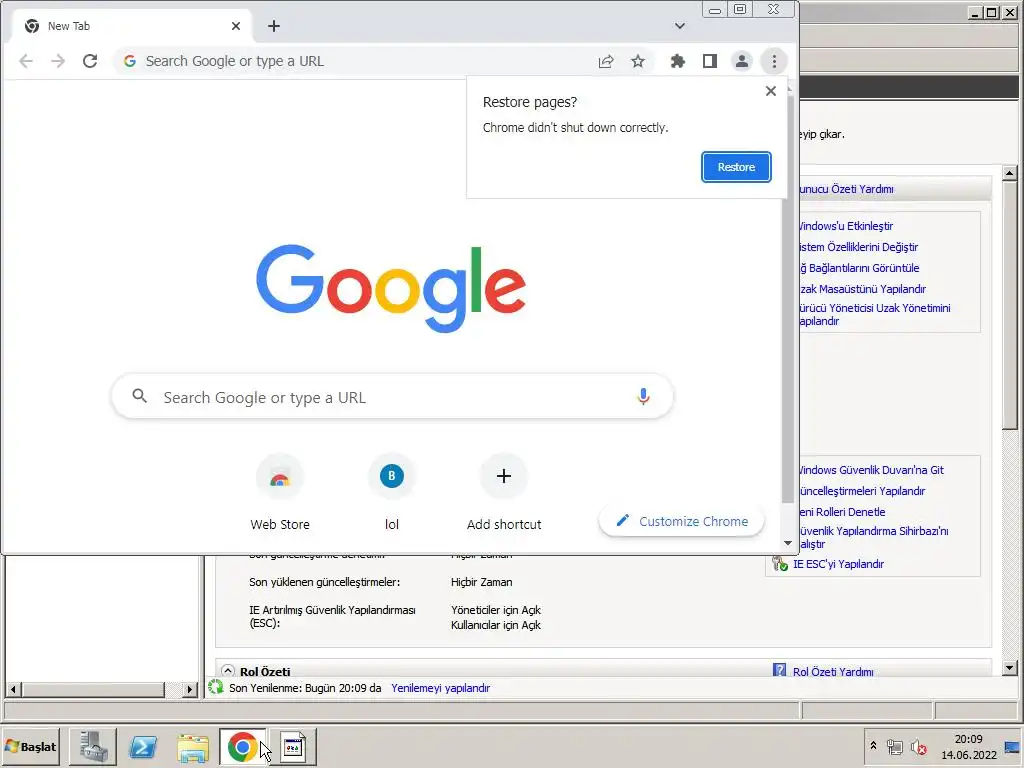This screenshot has height=768, width=1024.
Task: Click the Show desktop icon
Action: click(x=1013, y=746)
